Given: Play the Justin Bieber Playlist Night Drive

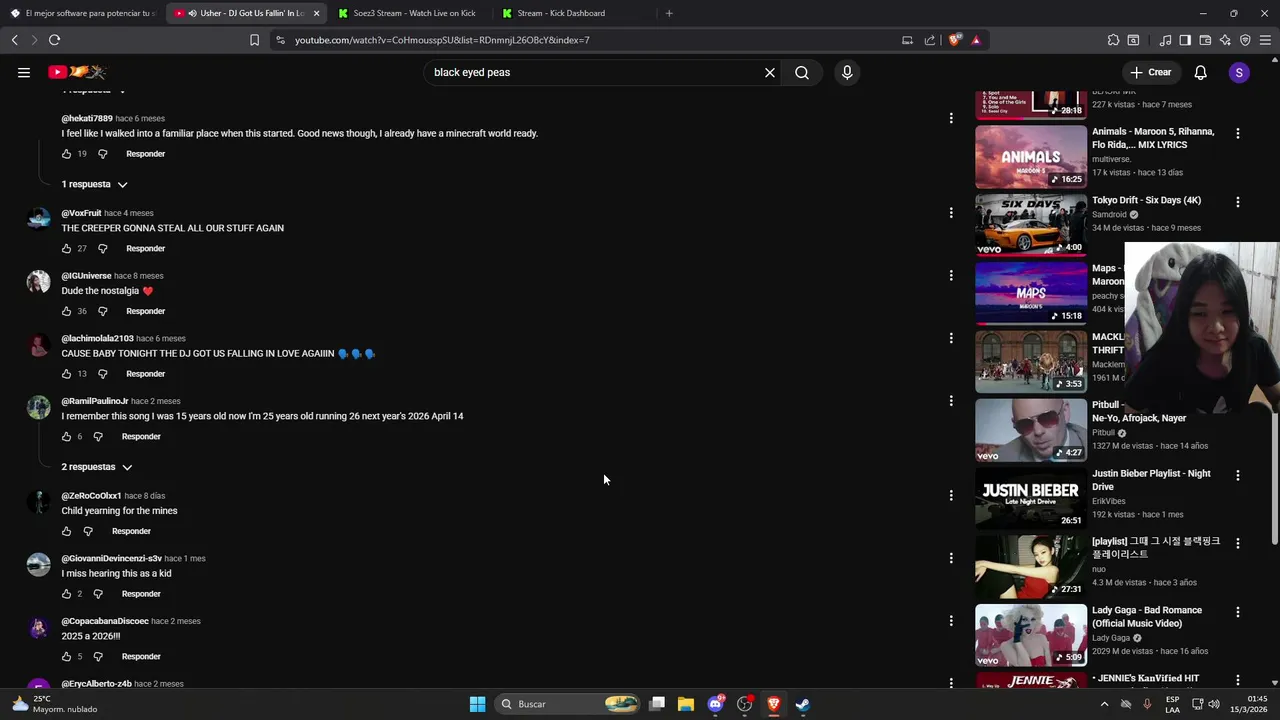Looking at the screenshot, I should pyautogui.click(x=1031, y=497).
